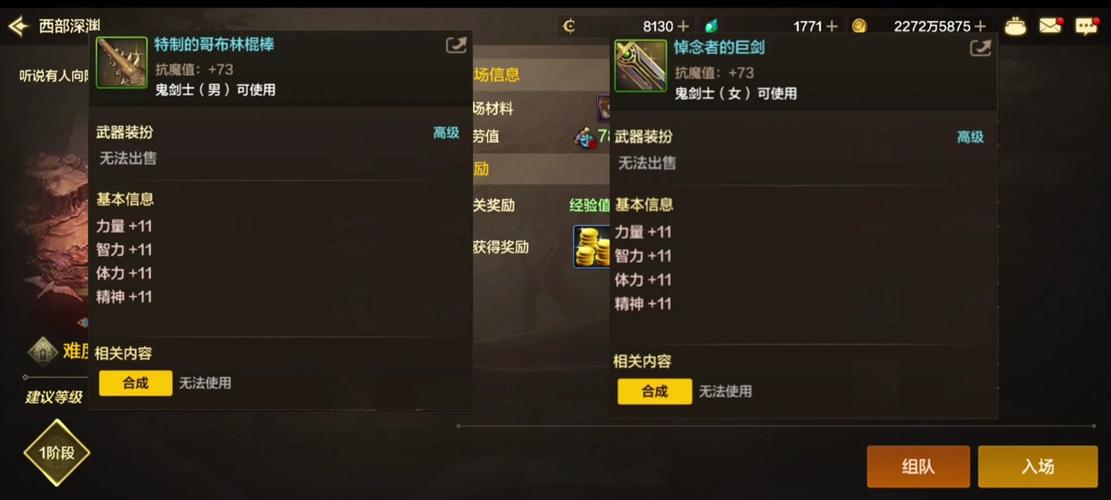Click the gold coins reward icon
The image size is (1111, 500).
(592, 246)
